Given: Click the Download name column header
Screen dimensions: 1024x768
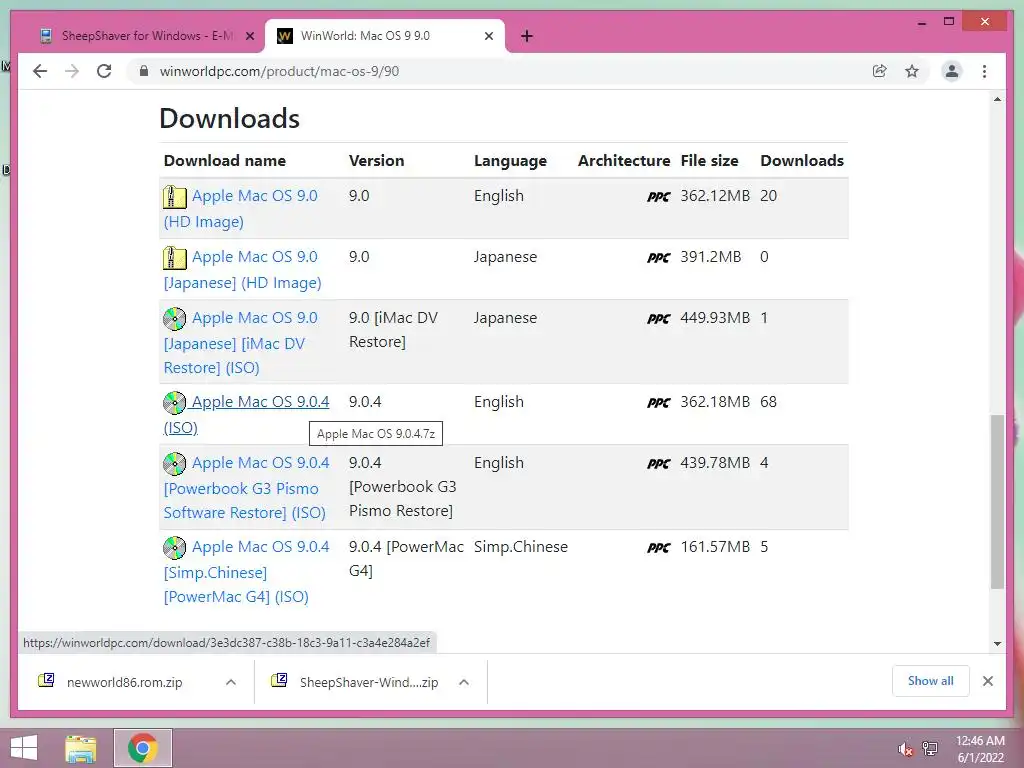Looking at the screenshot, I should [x=225, y=161].
